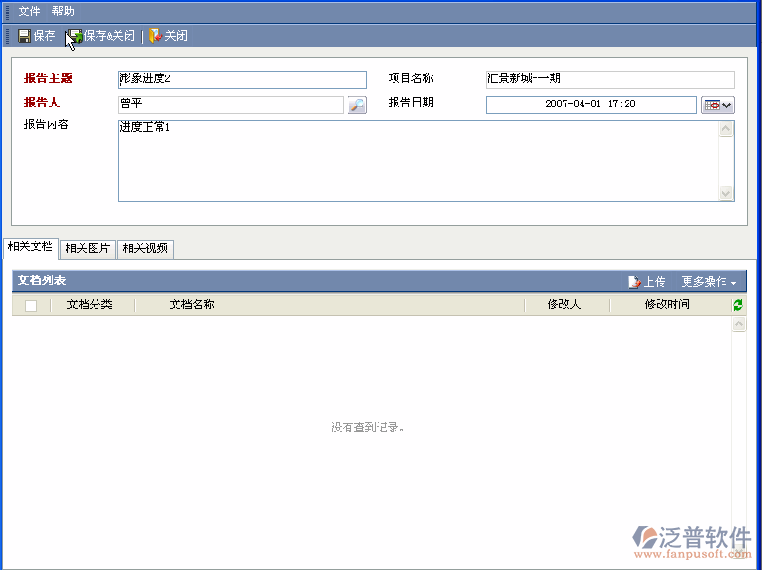Click the green refresh icon in document list

click(738, 305)
